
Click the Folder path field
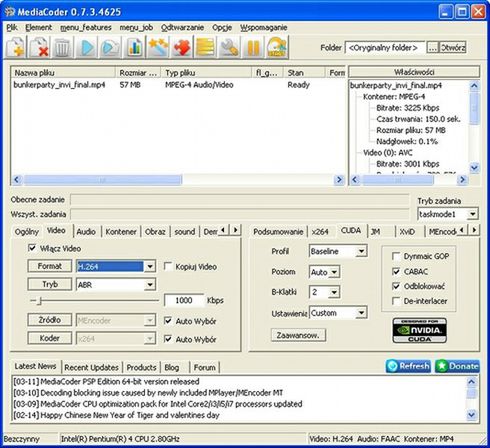(x=385, y=48)
